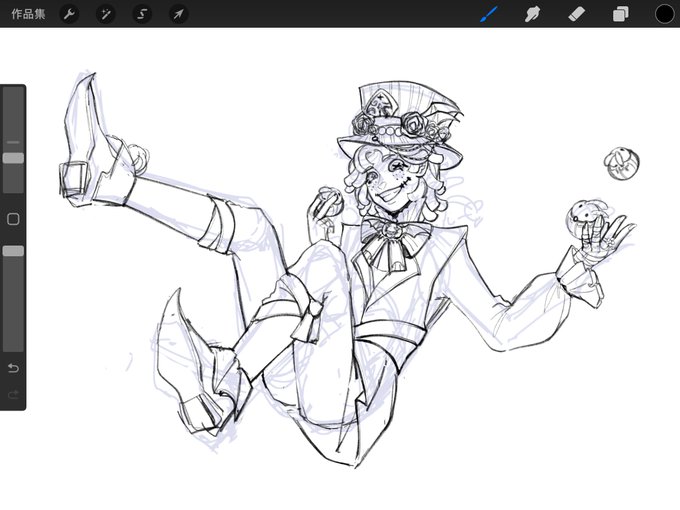
Task: Open the Layers panel
Action: (621, 14)
